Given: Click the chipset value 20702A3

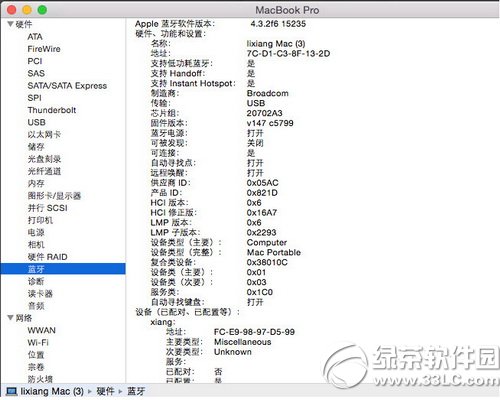Looking at the screenshot, I should point(265,113).
